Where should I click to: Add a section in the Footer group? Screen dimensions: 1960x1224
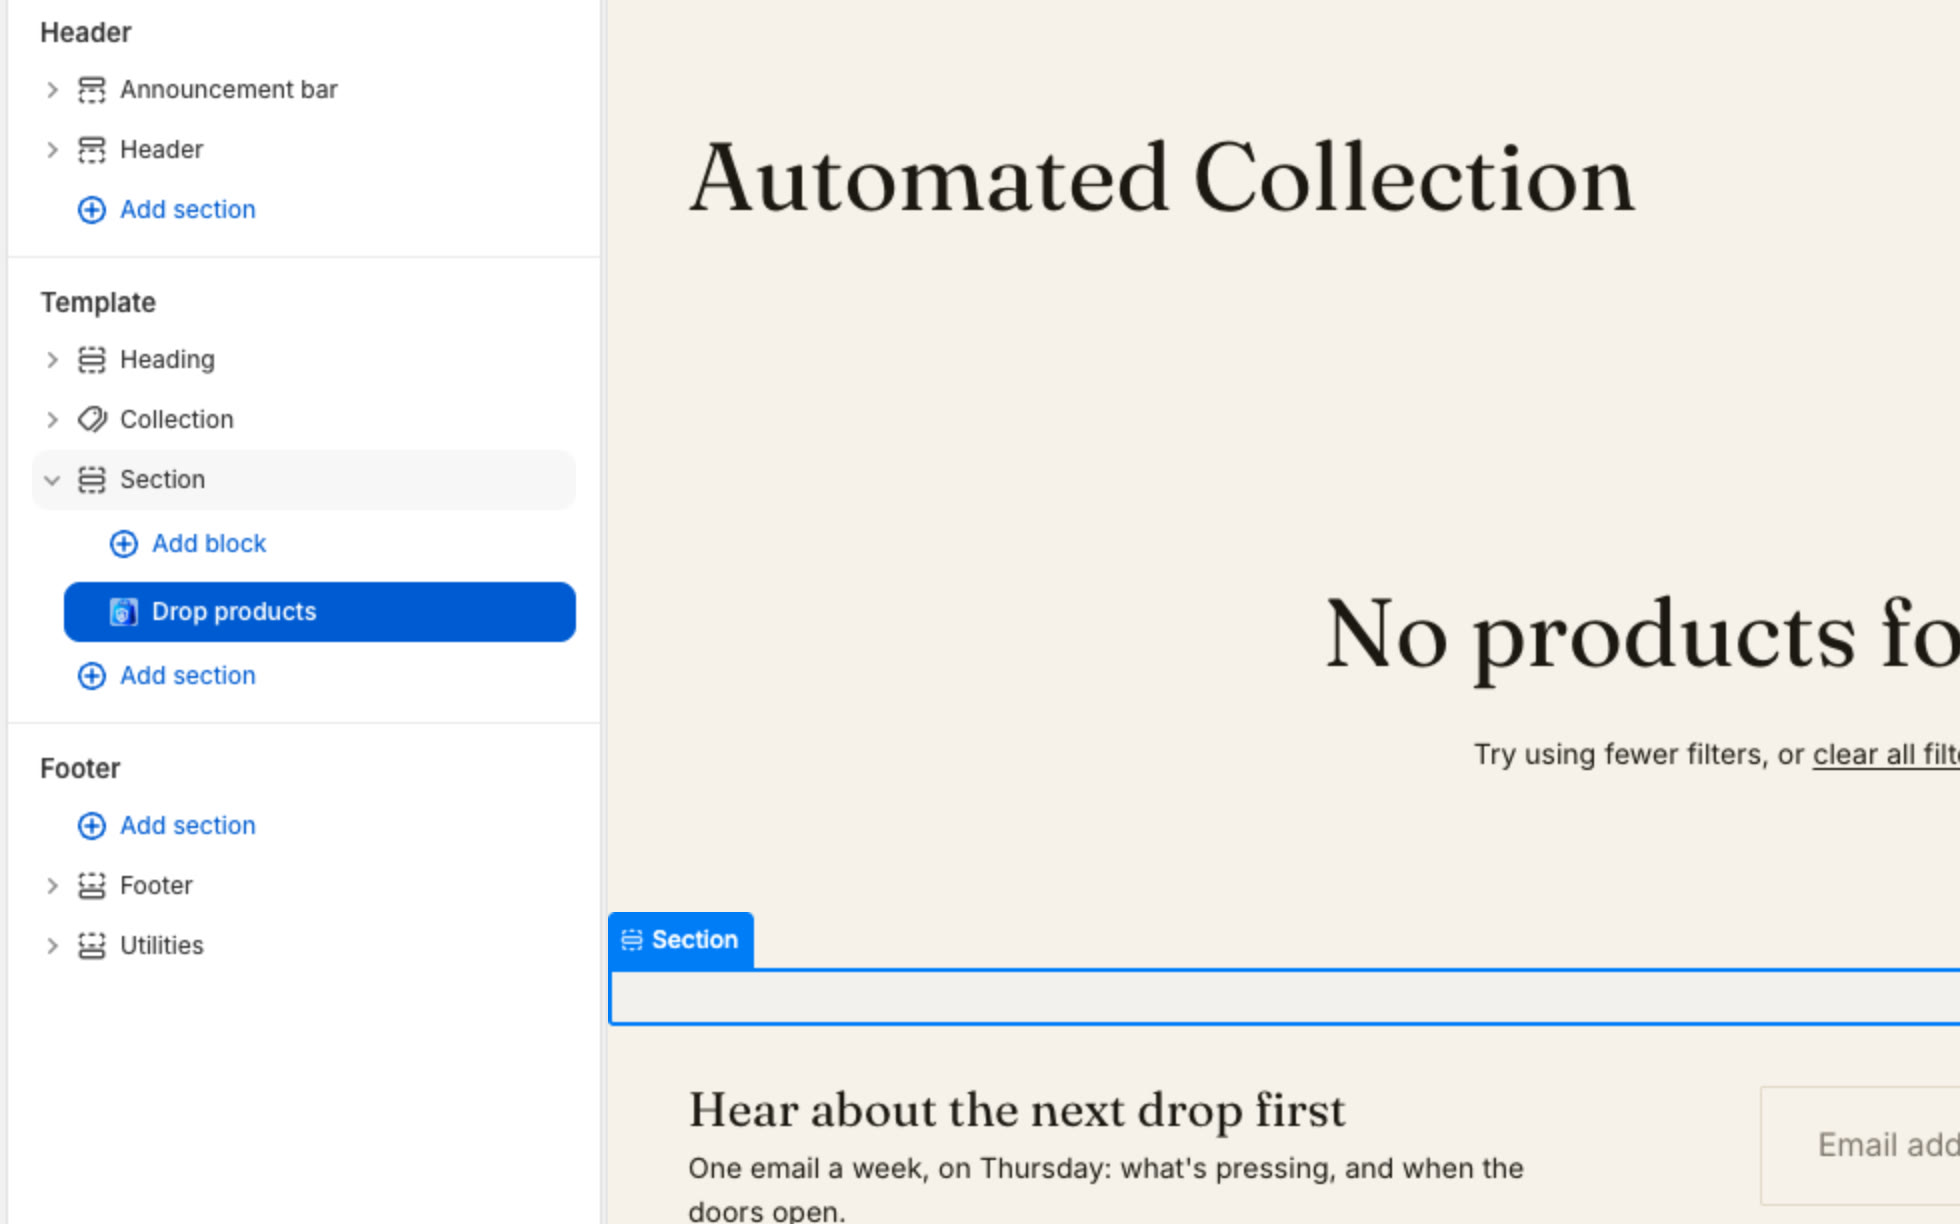click(188, 826)
